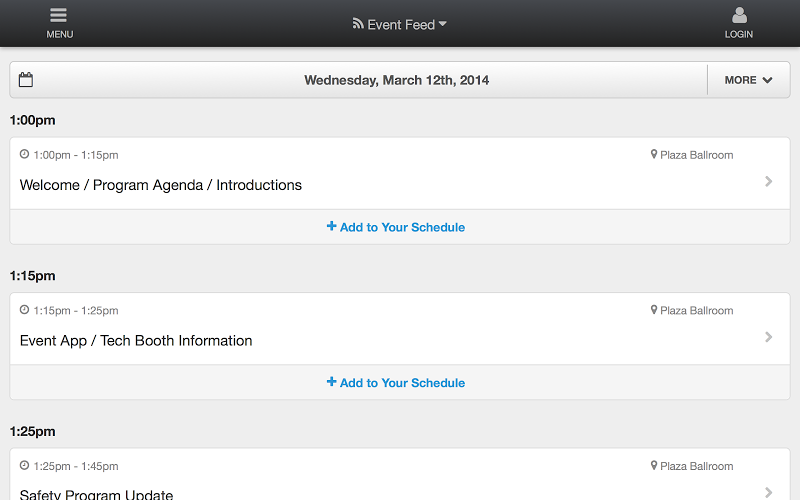Open Safety Program Update via right chevron

768,492
